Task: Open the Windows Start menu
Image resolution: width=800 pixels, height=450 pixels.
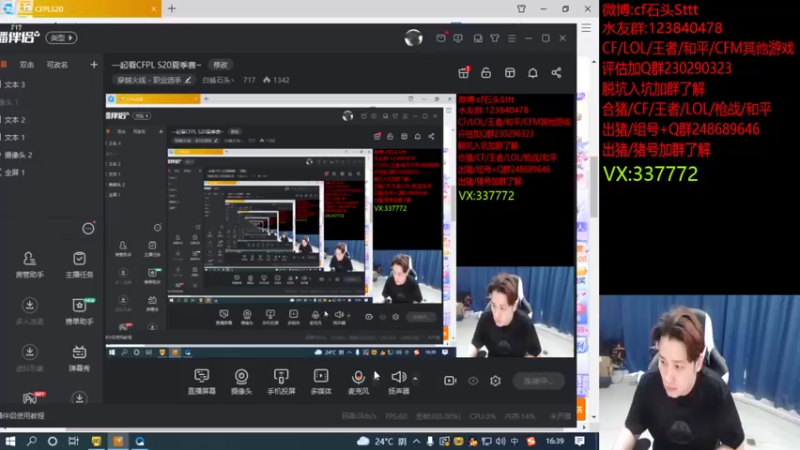Action: pyautogui.click(x=10, y=441)
